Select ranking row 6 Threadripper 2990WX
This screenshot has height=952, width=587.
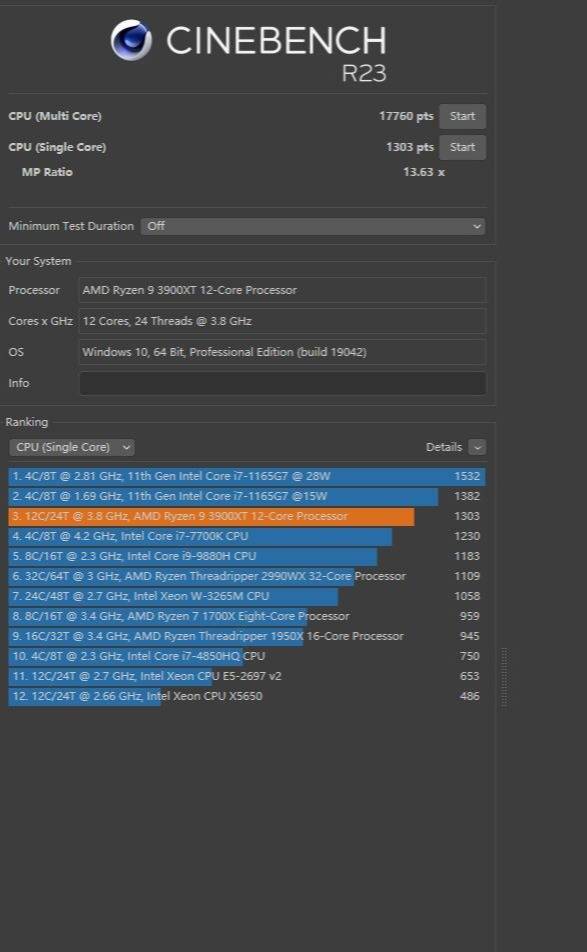coord(247,576)
